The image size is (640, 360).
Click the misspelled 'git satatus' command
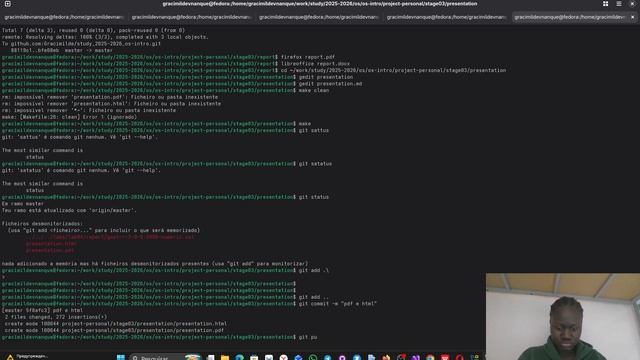coord(315,164)
